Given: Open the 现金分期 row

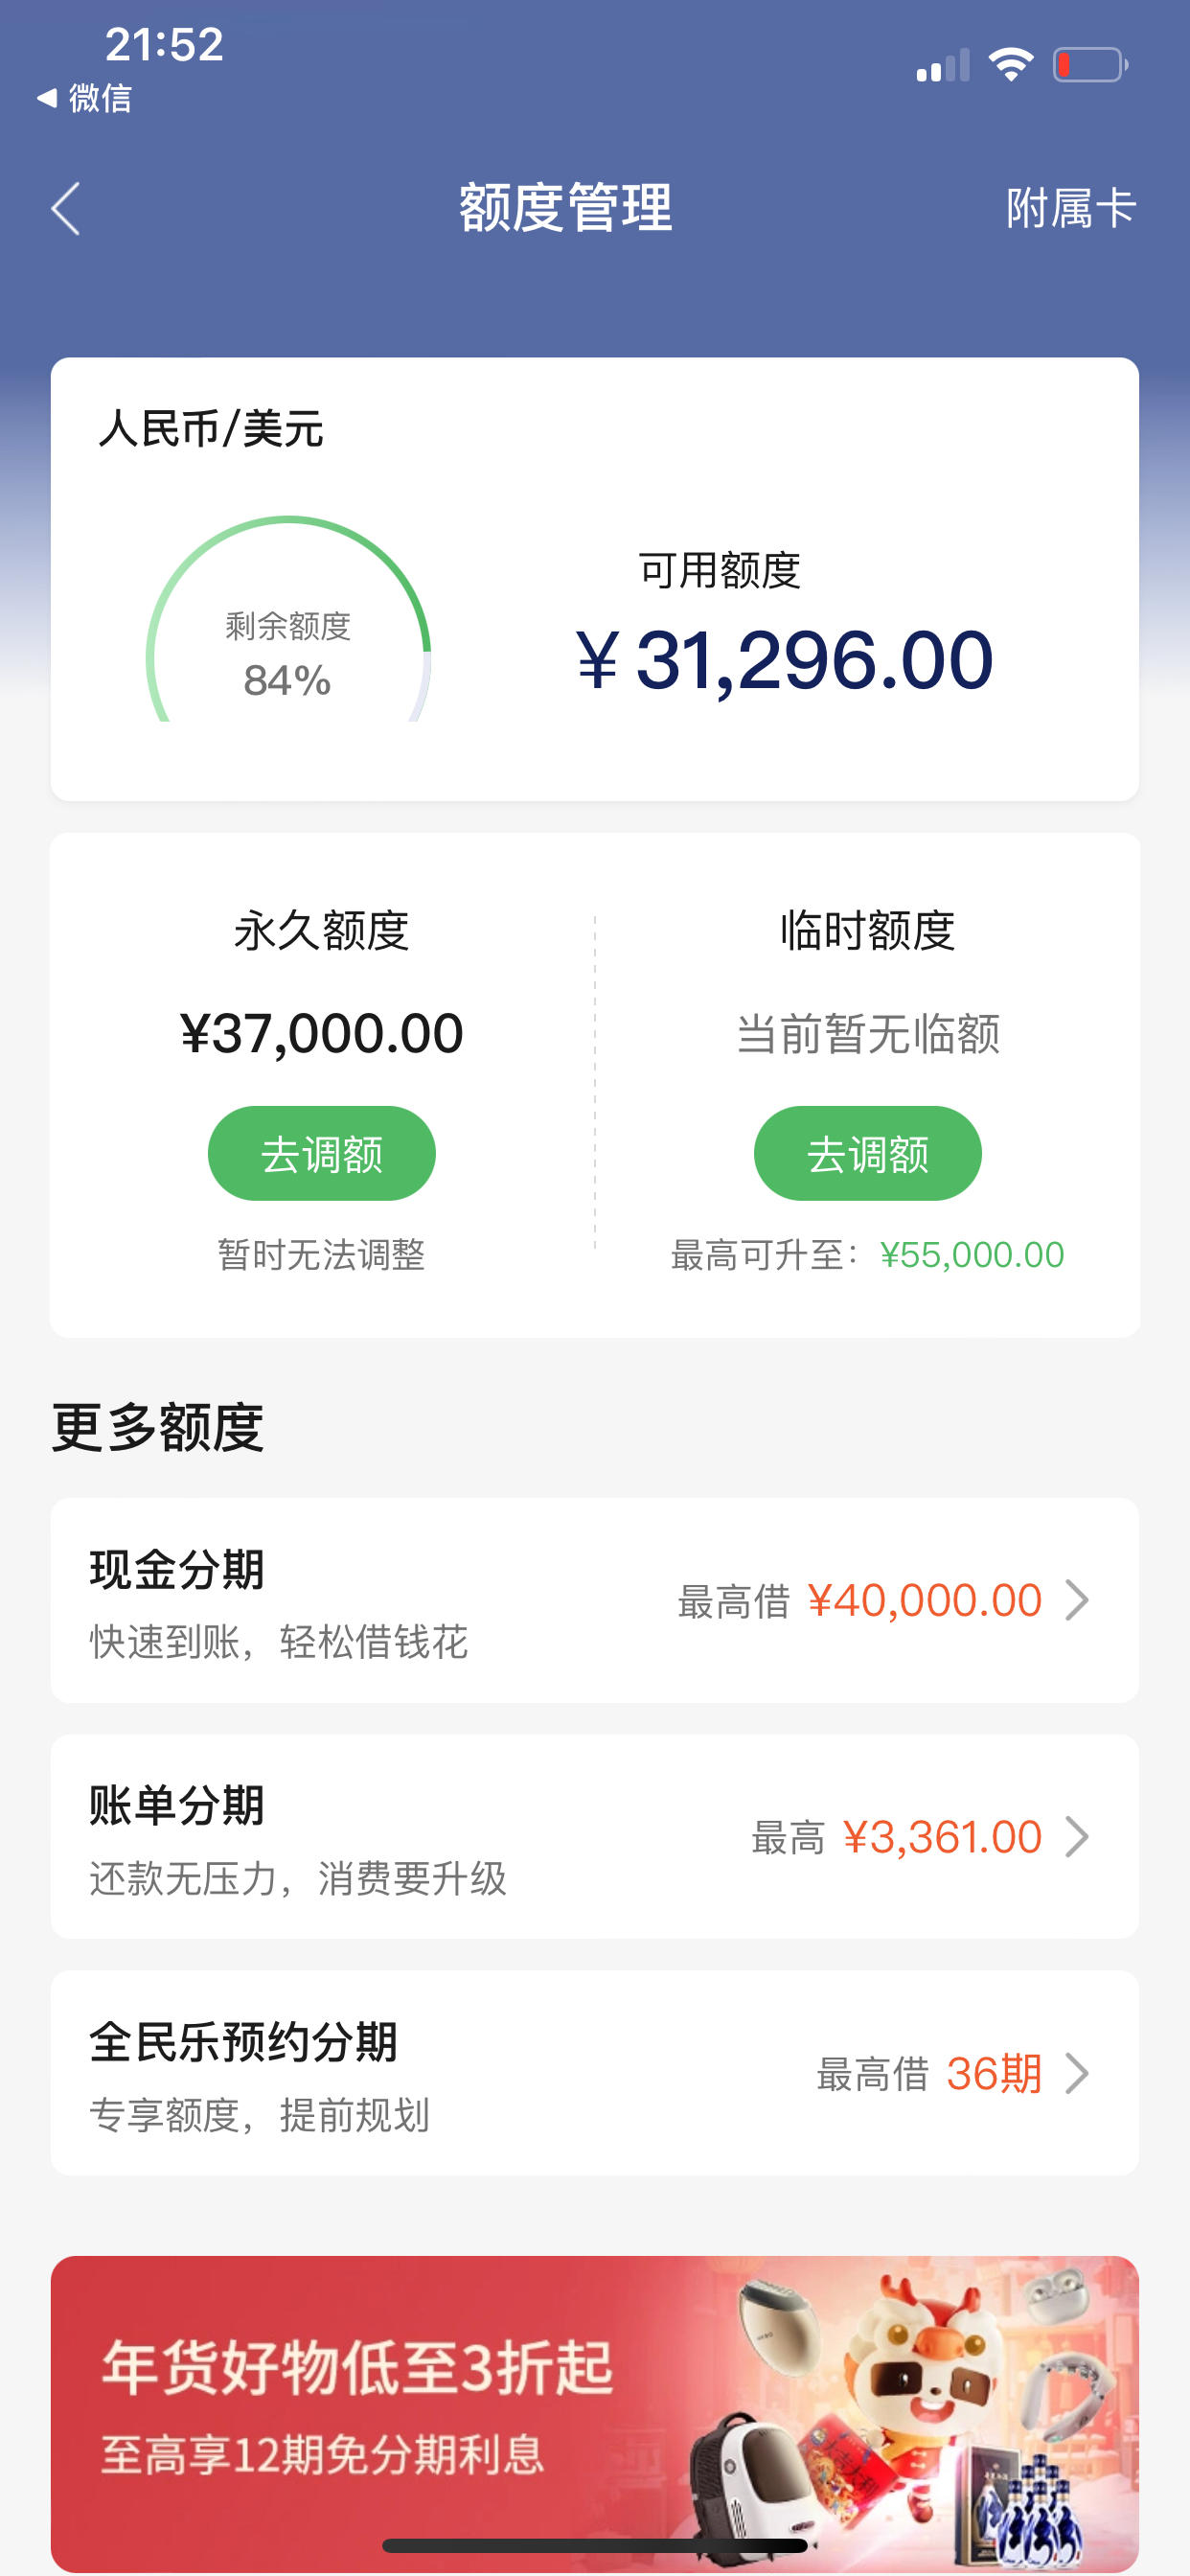Looking at the screenshot, I should coord(595,1600).
